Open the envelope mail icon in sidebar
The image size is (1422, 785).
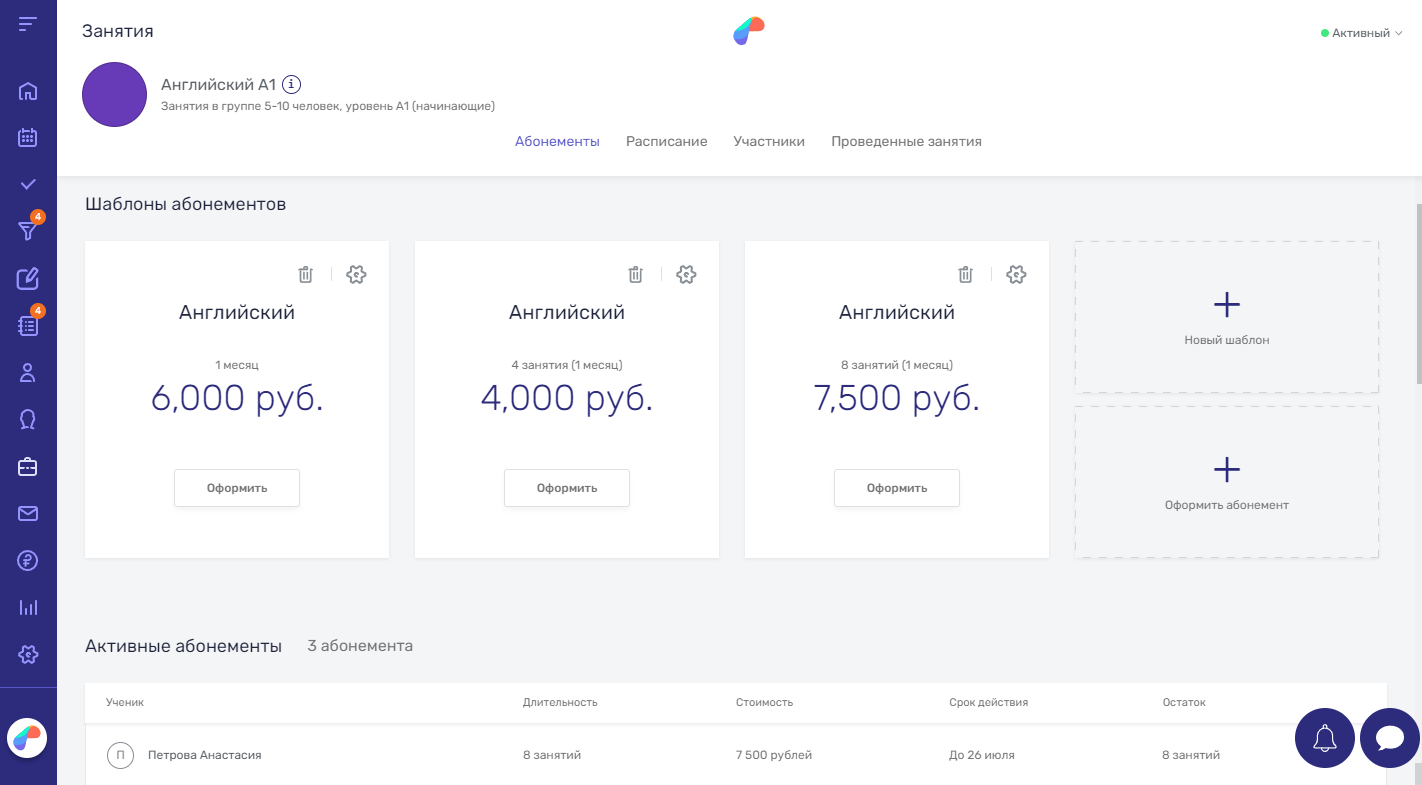coord(28,514)
